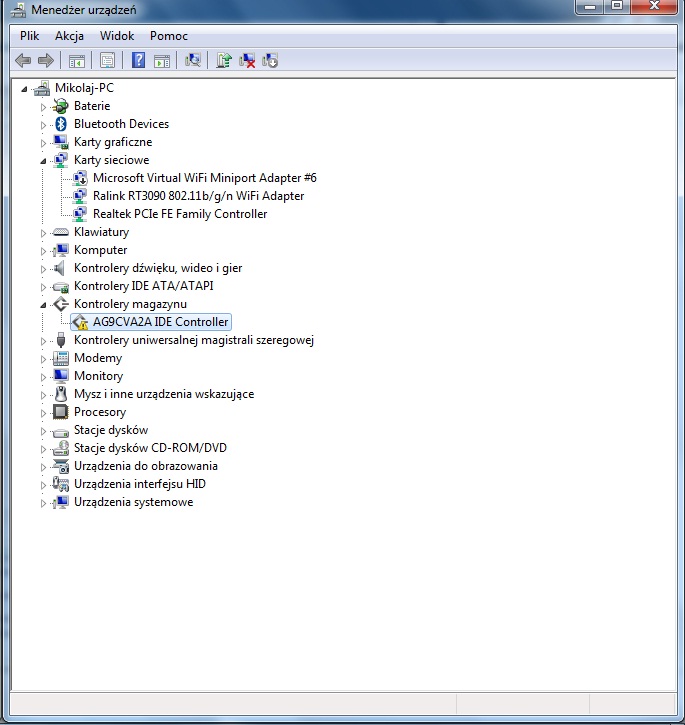Click the Modemy phone icon
The width and height of the screenshot is (685, 725).
coord(61,358)
